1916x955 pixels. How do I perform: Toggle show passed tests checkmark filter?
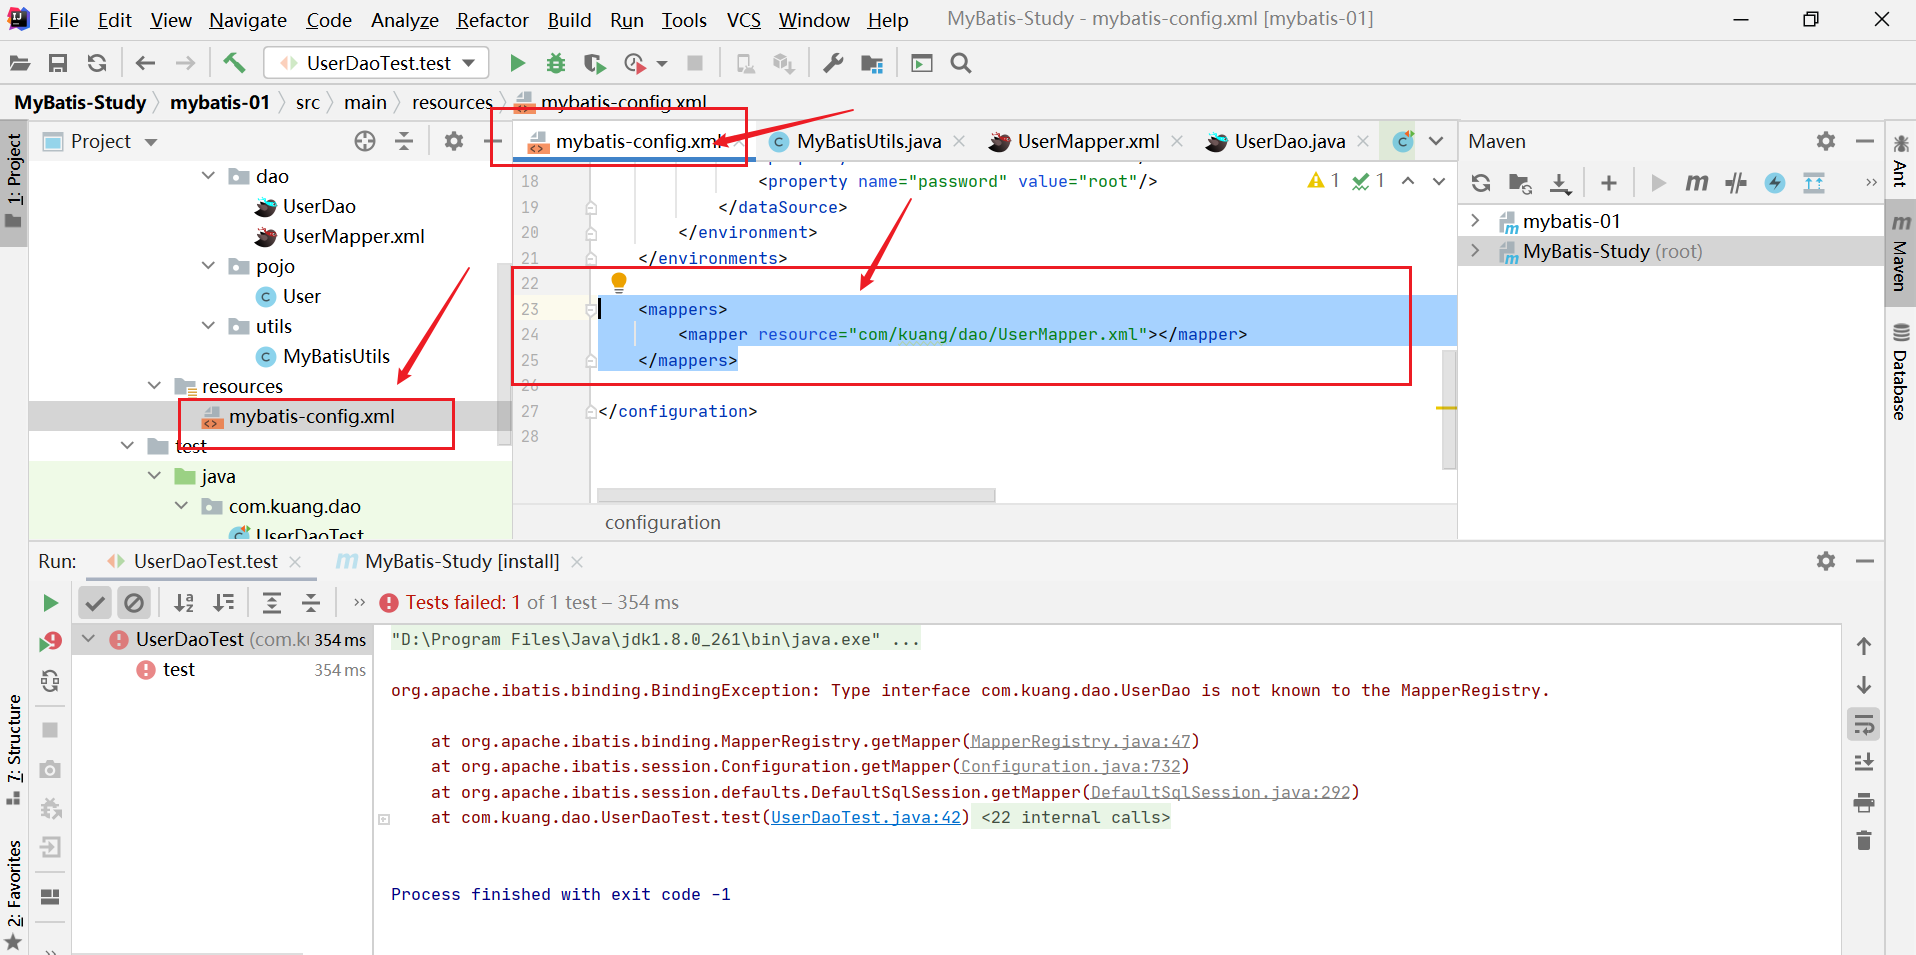(x=94, y=602)
